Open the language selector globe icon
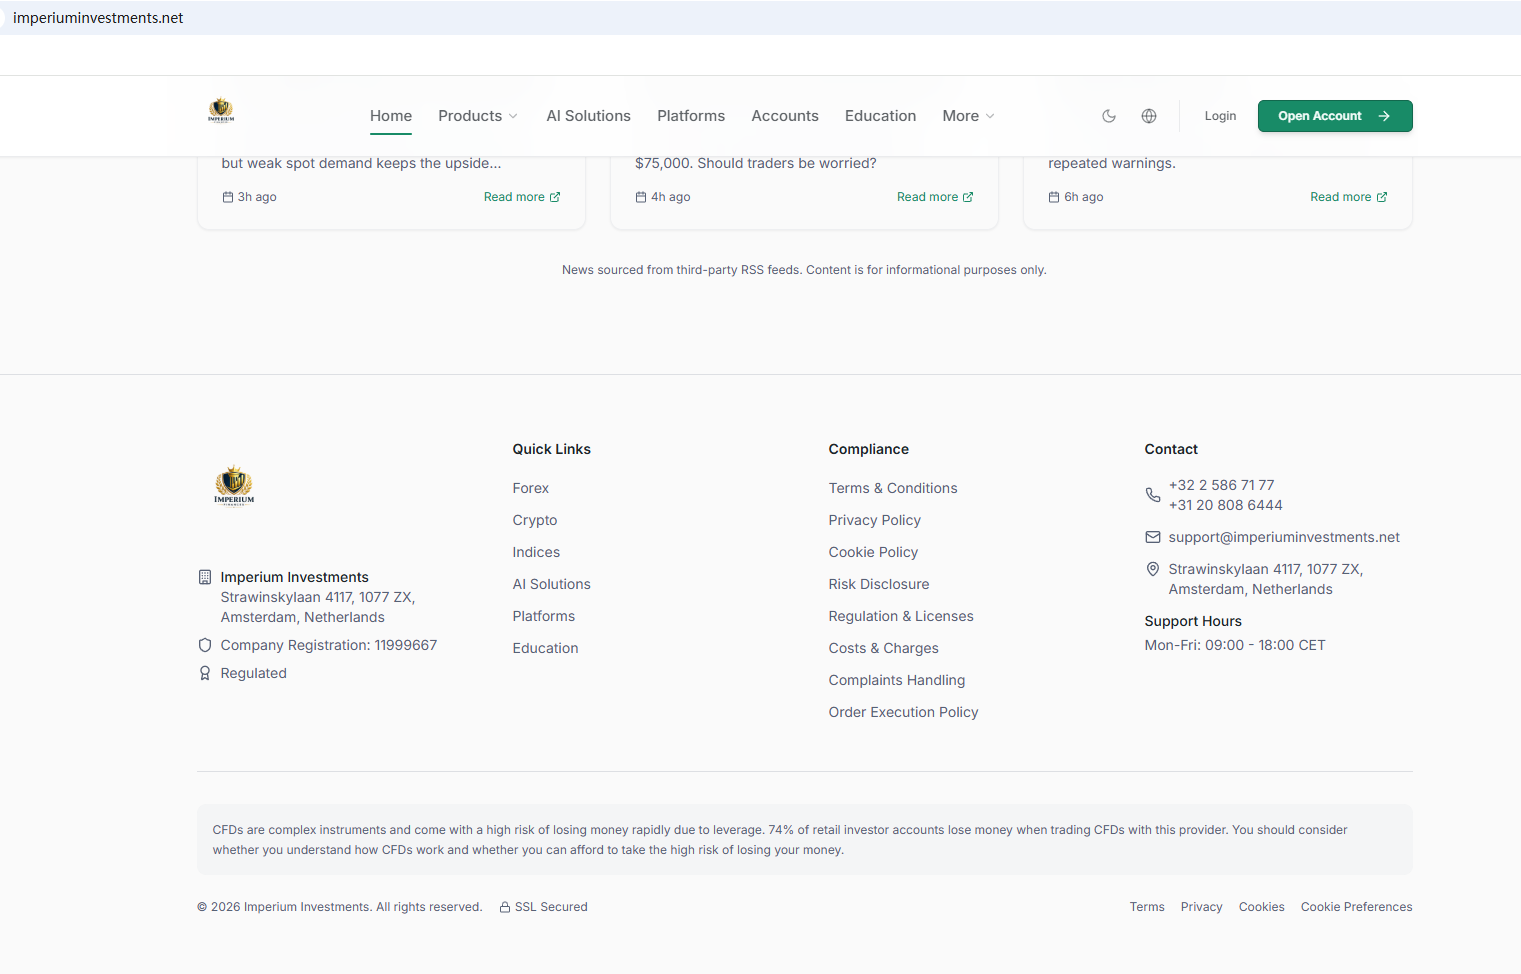 pos(1149,116)
